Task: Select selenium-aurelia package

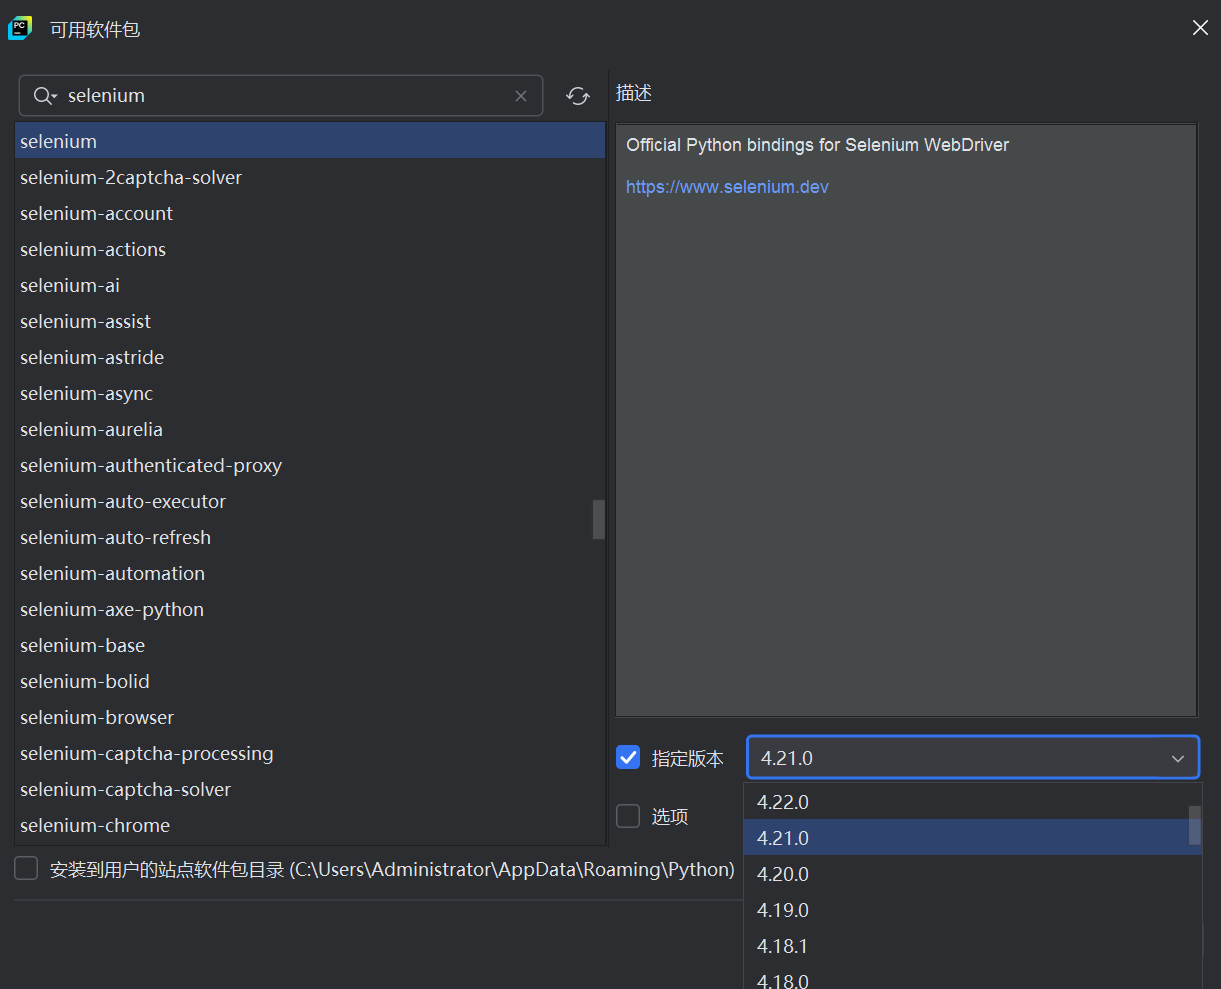Action: (x=310, y=429)
